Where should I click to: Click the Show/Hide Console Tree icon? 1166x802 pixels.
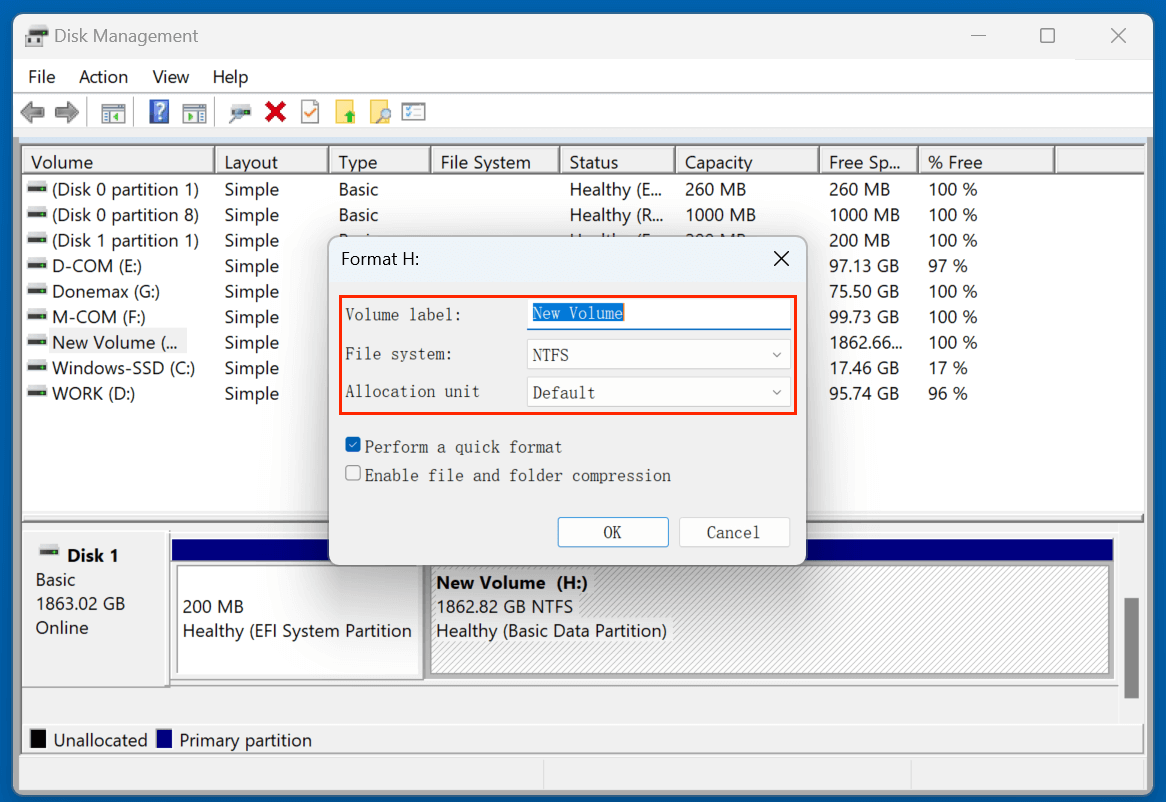point(113,112)
